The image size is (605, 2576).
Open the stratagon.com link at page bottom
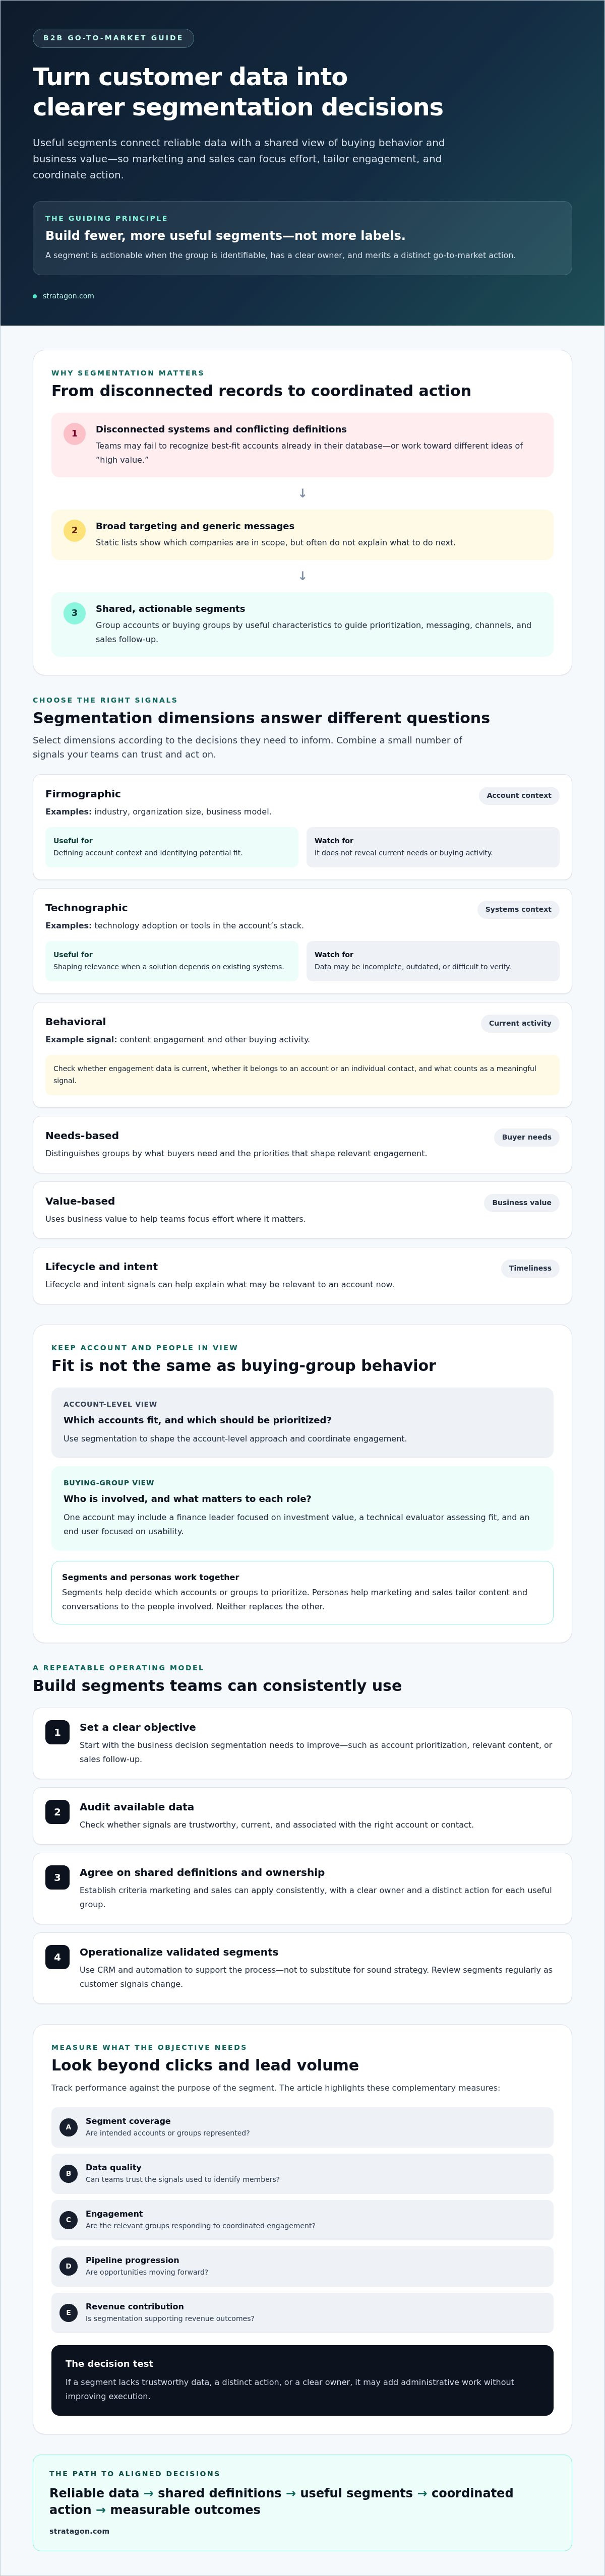79,2531
